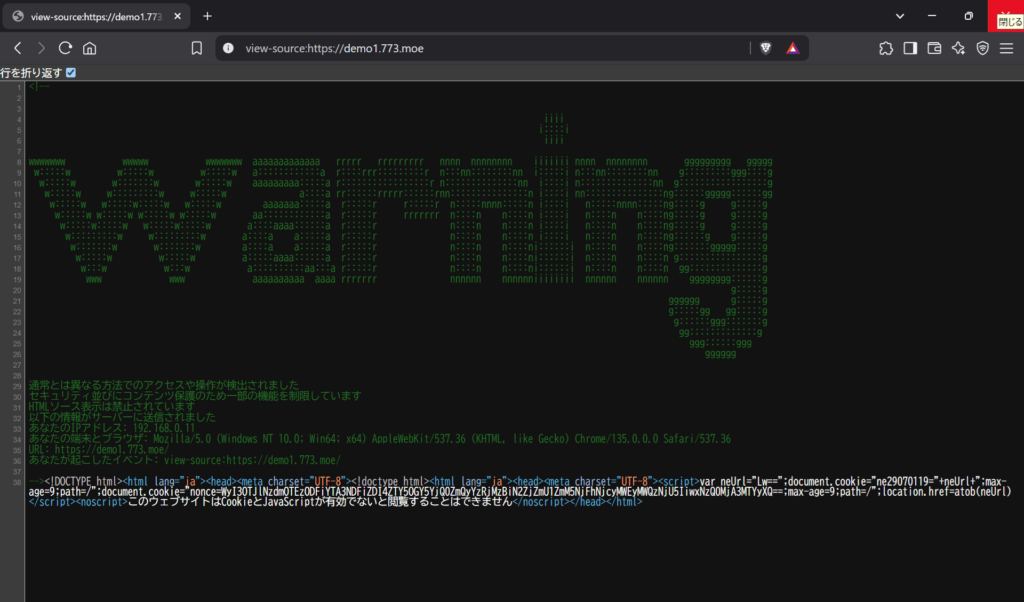
Task: Navigate back to previous page
Action: [x=17, y=48]
